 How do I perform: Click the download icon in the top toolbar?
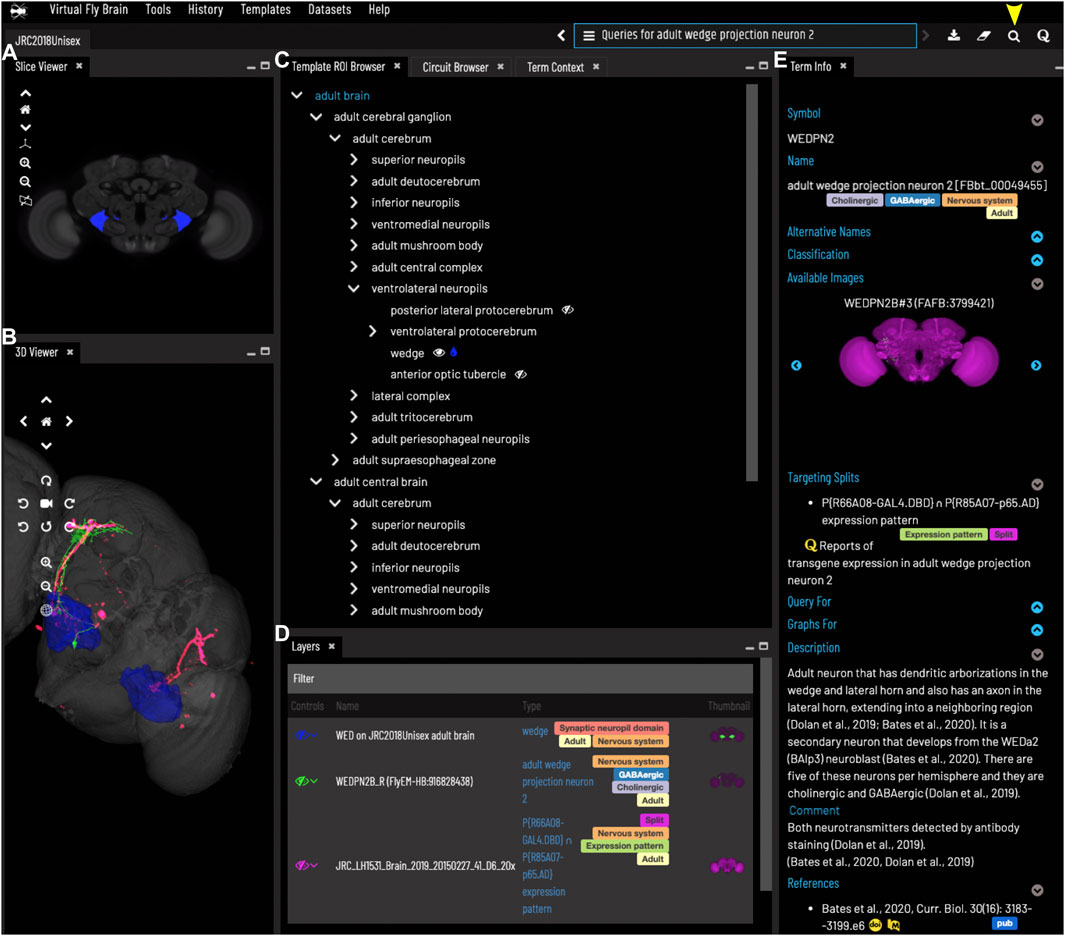click(x=954, y=35)
